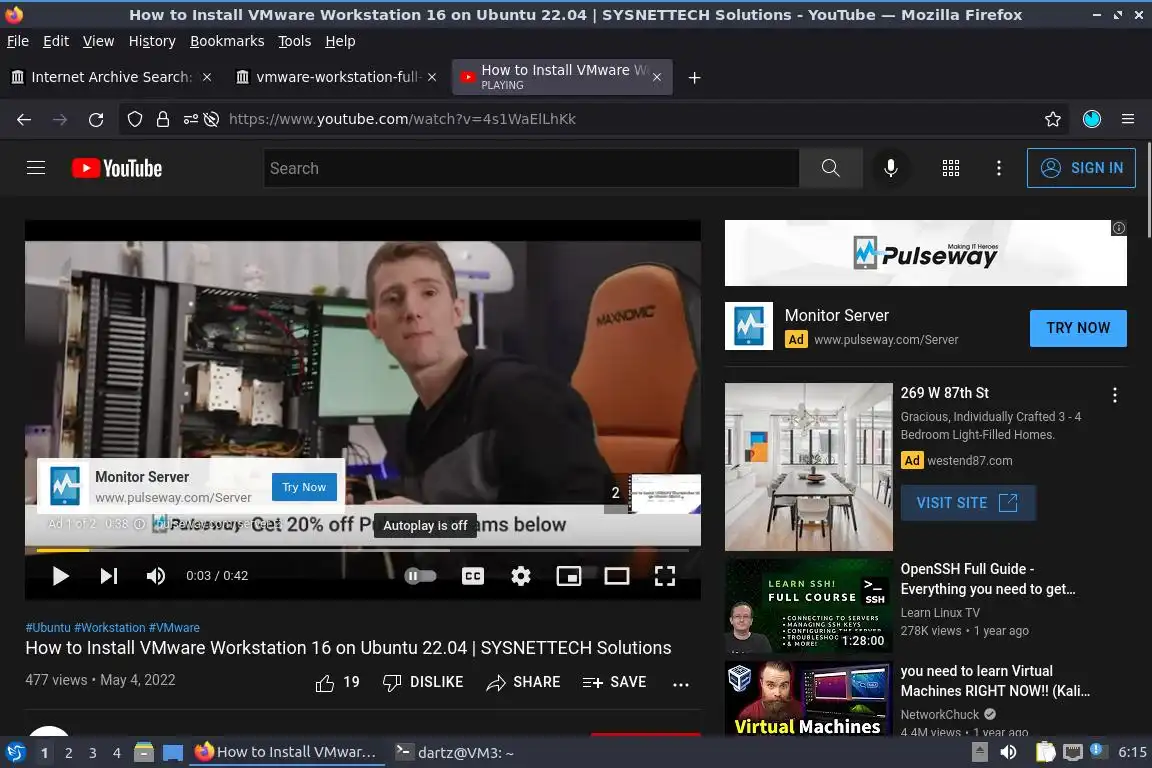Open the #Ubuntu hashtag link
The height and width of the screenshot is (768, 1152).
[x=48, y=628]
